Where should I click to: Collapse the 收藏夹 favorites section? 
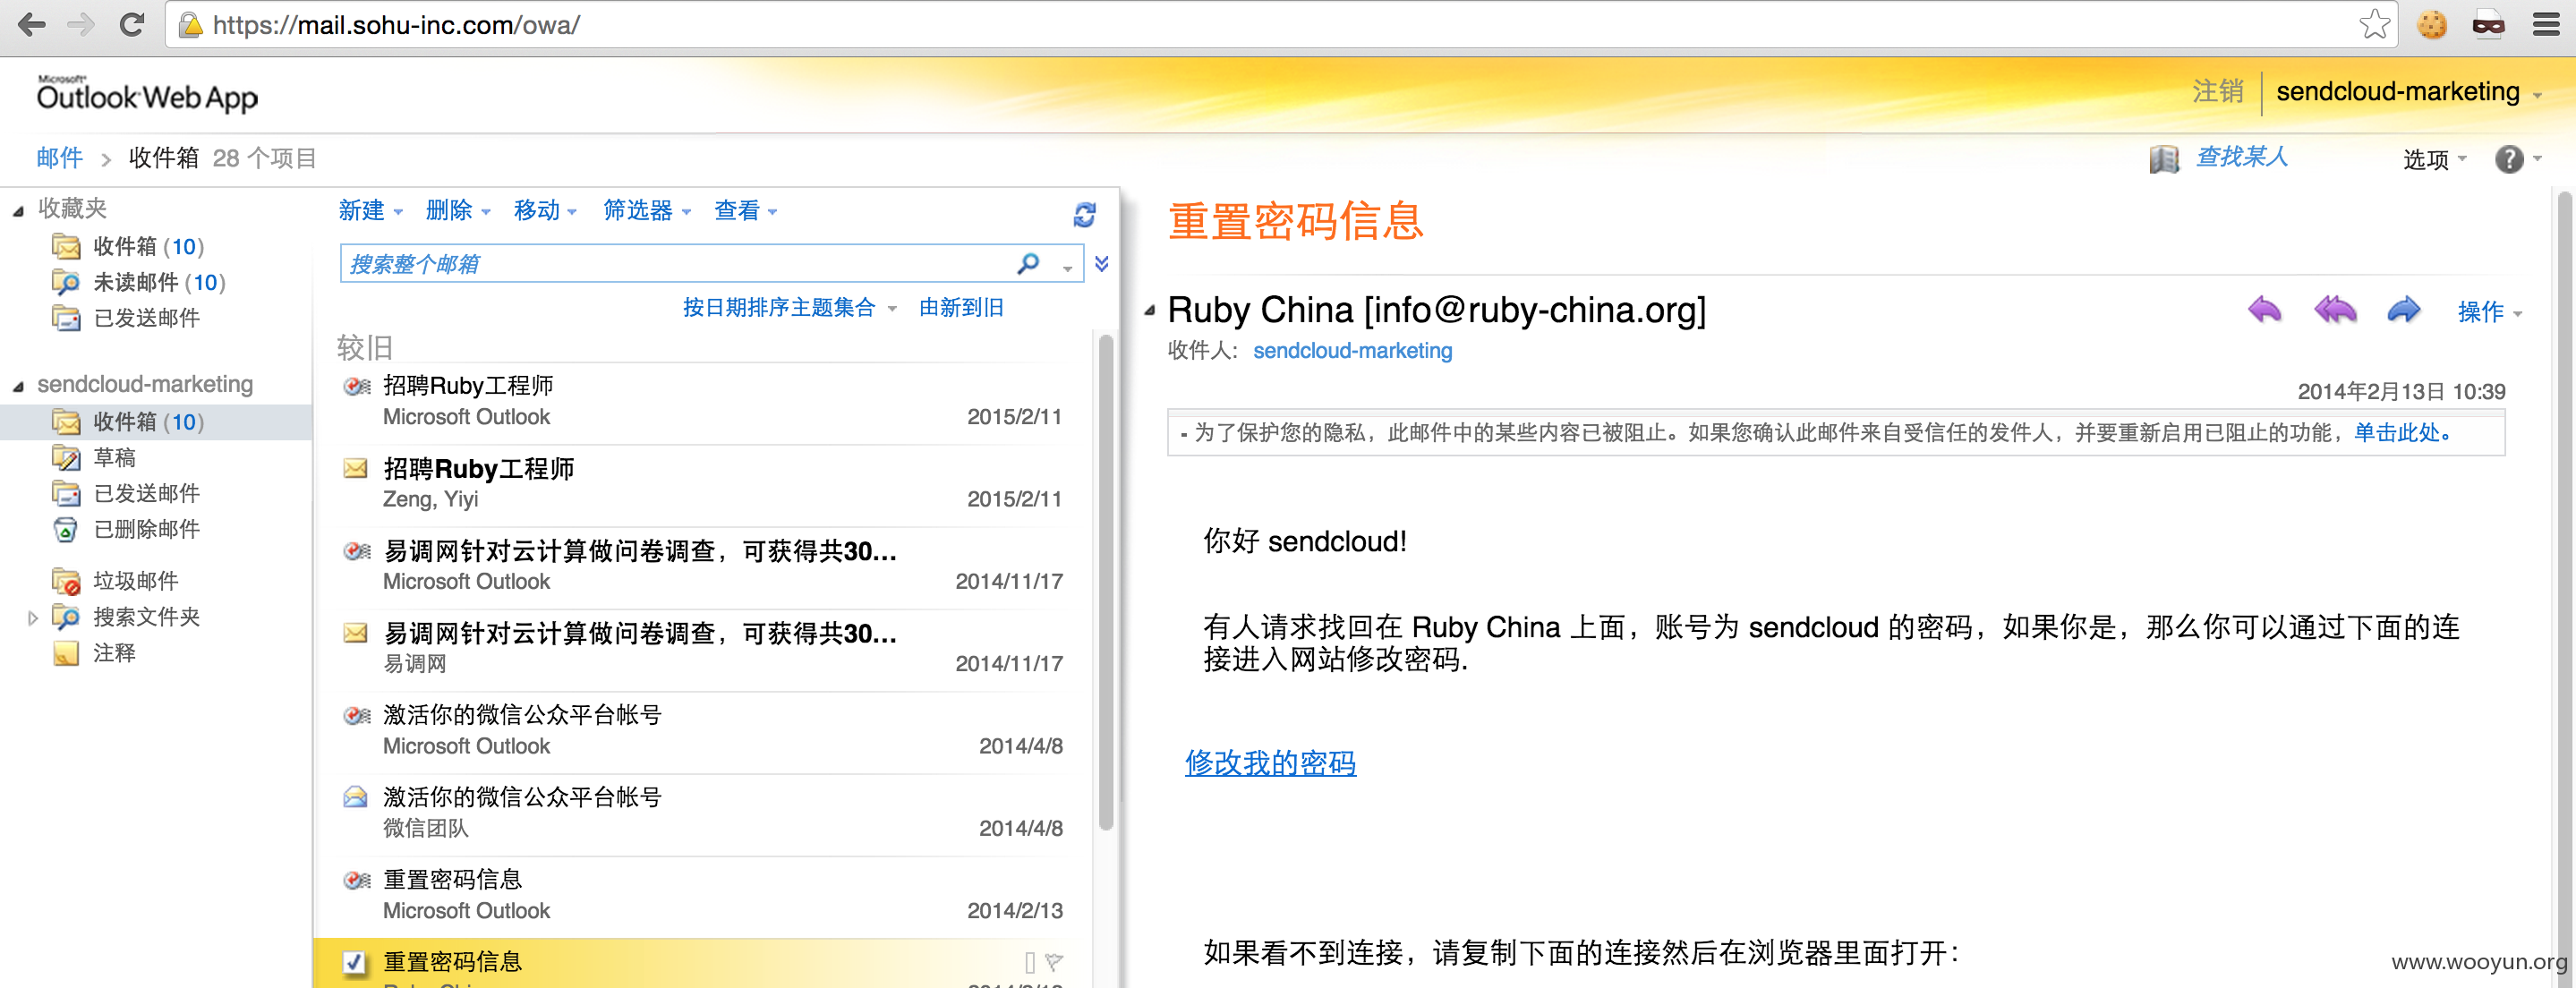pyautogui.click(x=18, y=210)
